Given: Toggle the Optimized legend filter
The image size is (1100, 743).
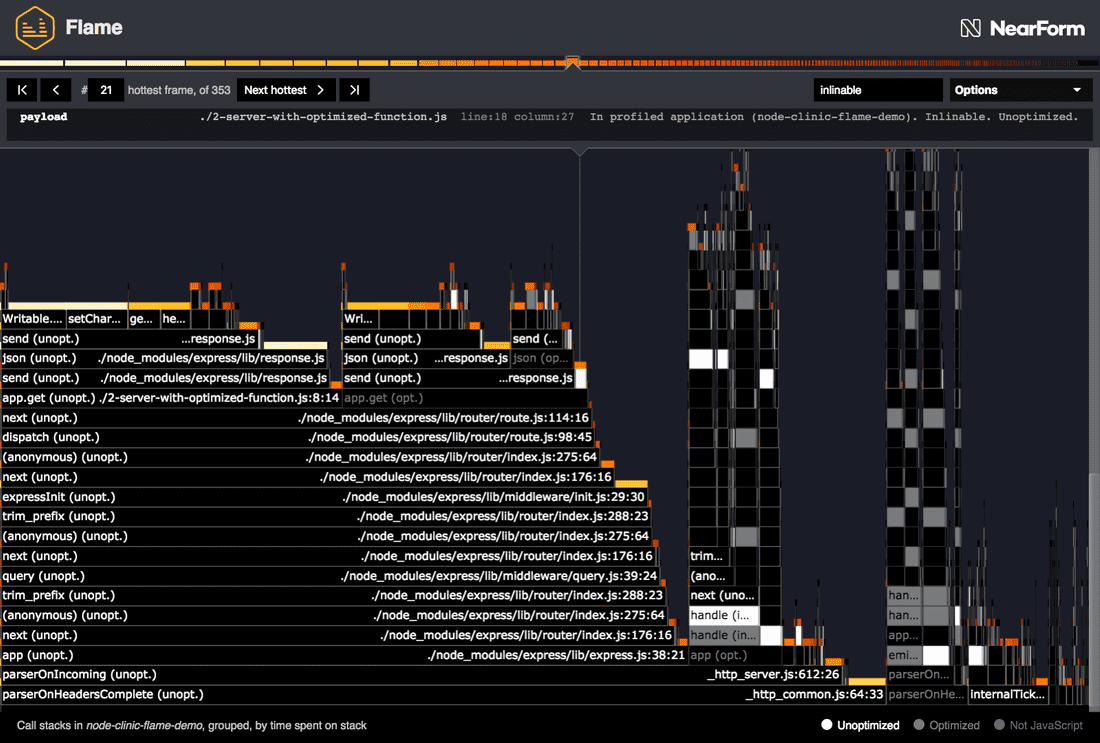Looking at the screenshot, I should click(947, 725).
